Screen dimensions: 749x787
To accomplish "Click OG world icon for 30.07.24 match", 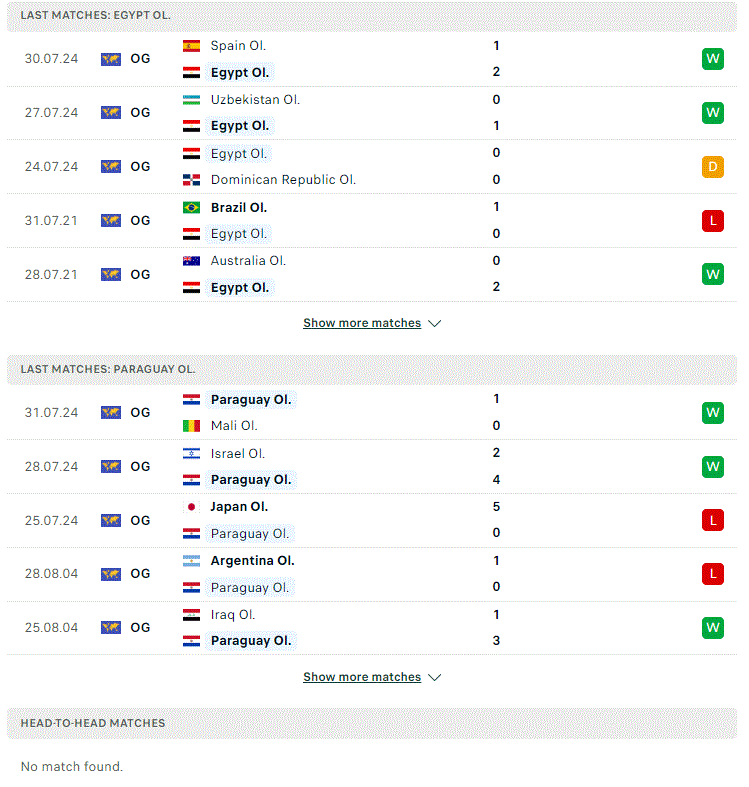I will (111, 59).
